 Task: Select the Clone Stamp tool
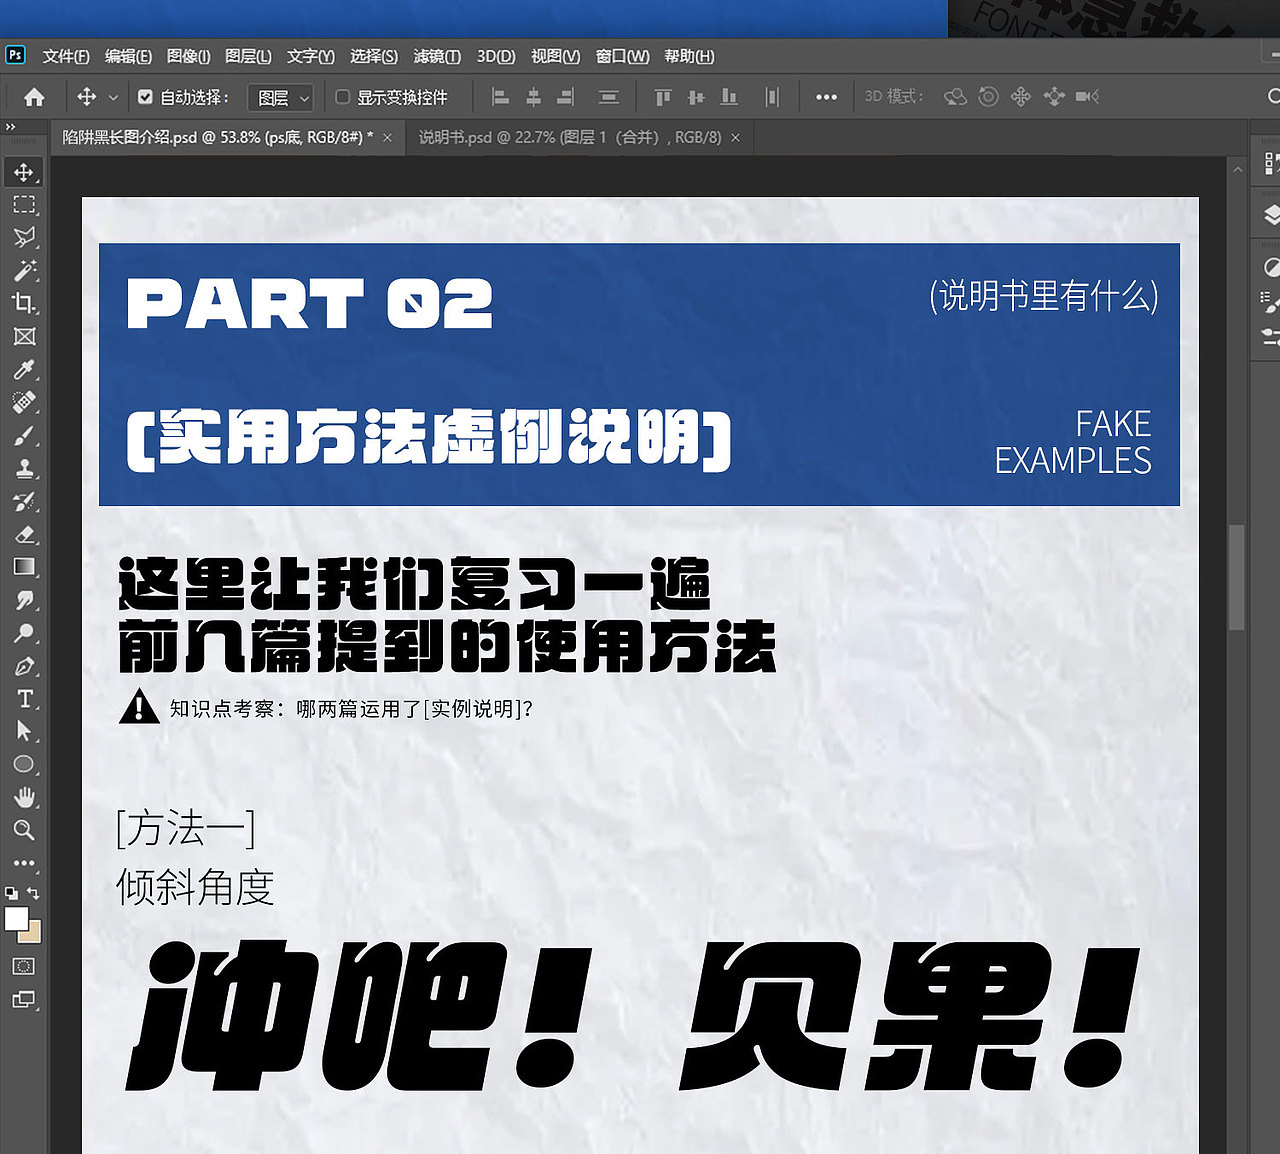24,468
